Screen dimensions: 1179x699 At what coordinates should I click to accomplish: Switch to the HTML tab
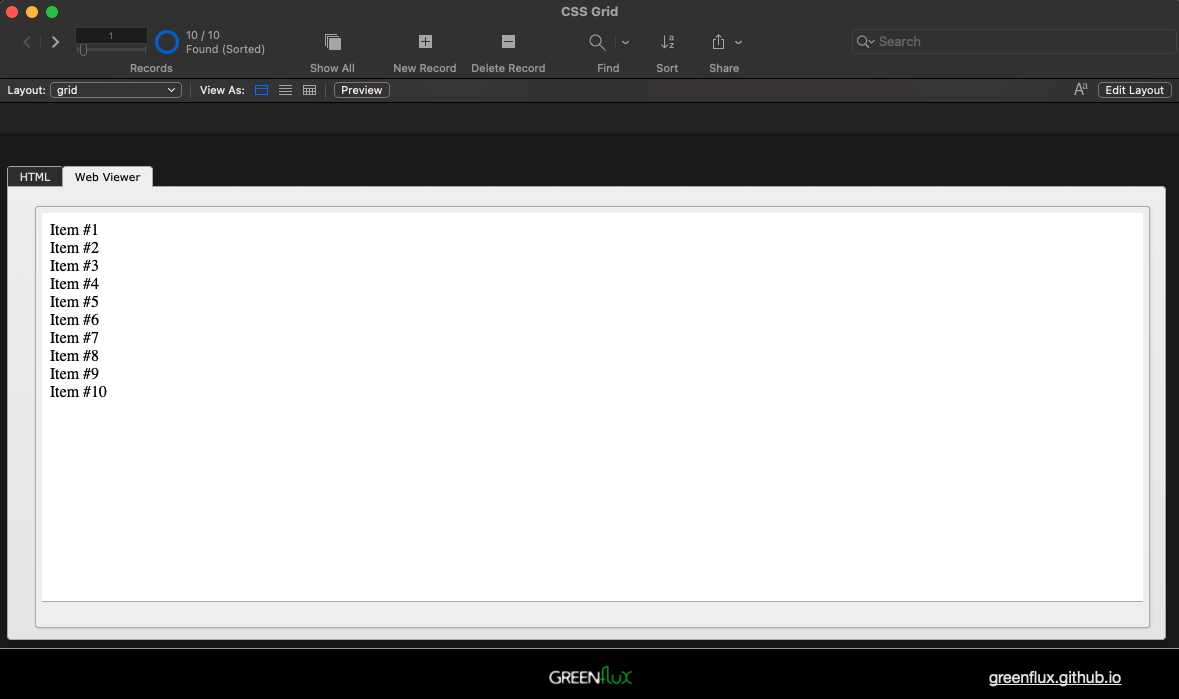(35, 177)
